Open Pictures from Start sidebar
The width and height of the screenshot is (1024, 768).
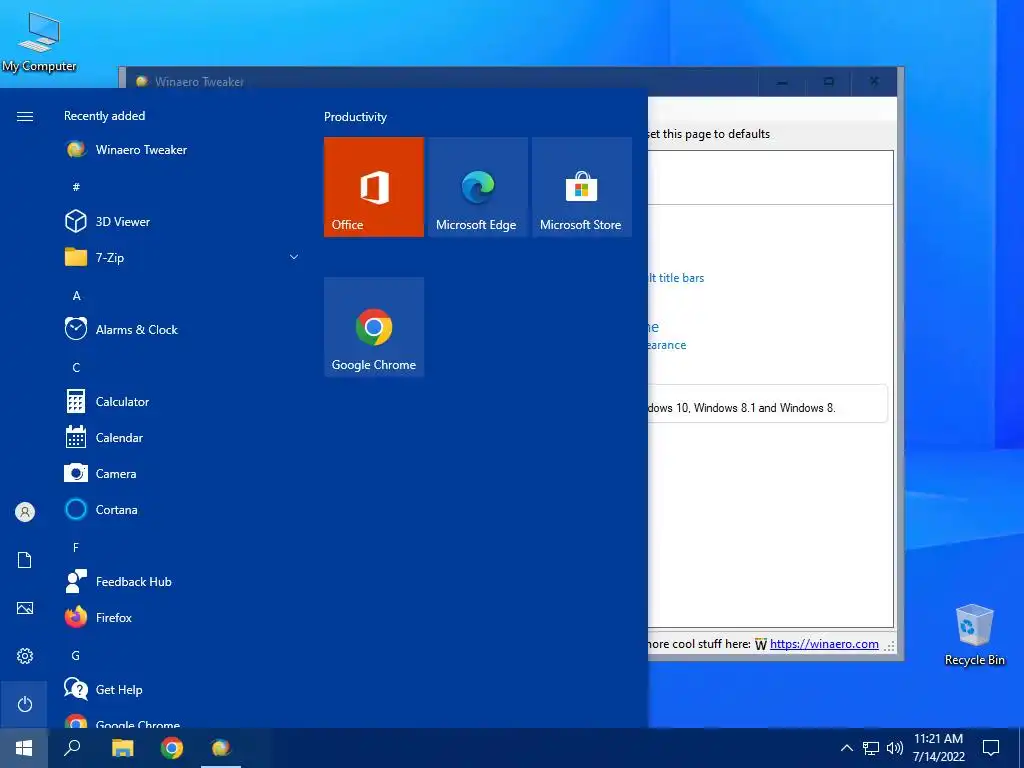click(x=25, y=608)
